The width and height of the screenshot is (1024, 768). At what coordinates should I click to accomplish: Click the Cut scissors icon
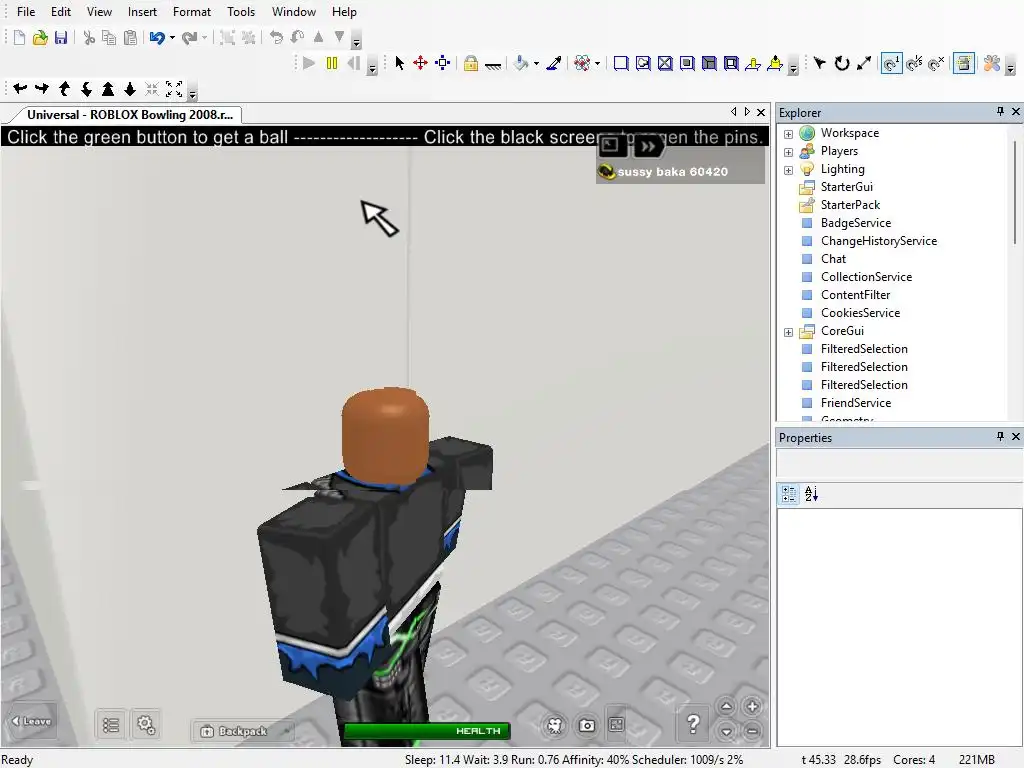(89, 38)
